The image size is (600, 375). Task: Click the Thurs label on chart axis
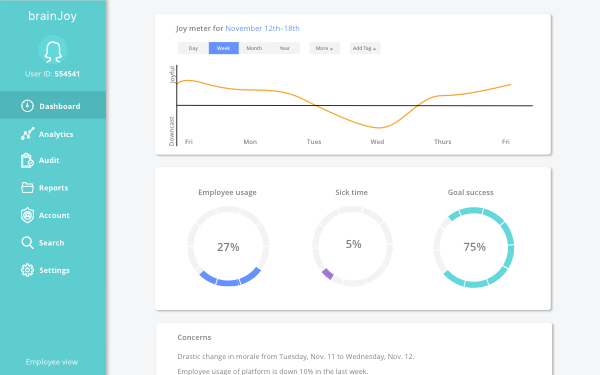[x=442, y=142]
